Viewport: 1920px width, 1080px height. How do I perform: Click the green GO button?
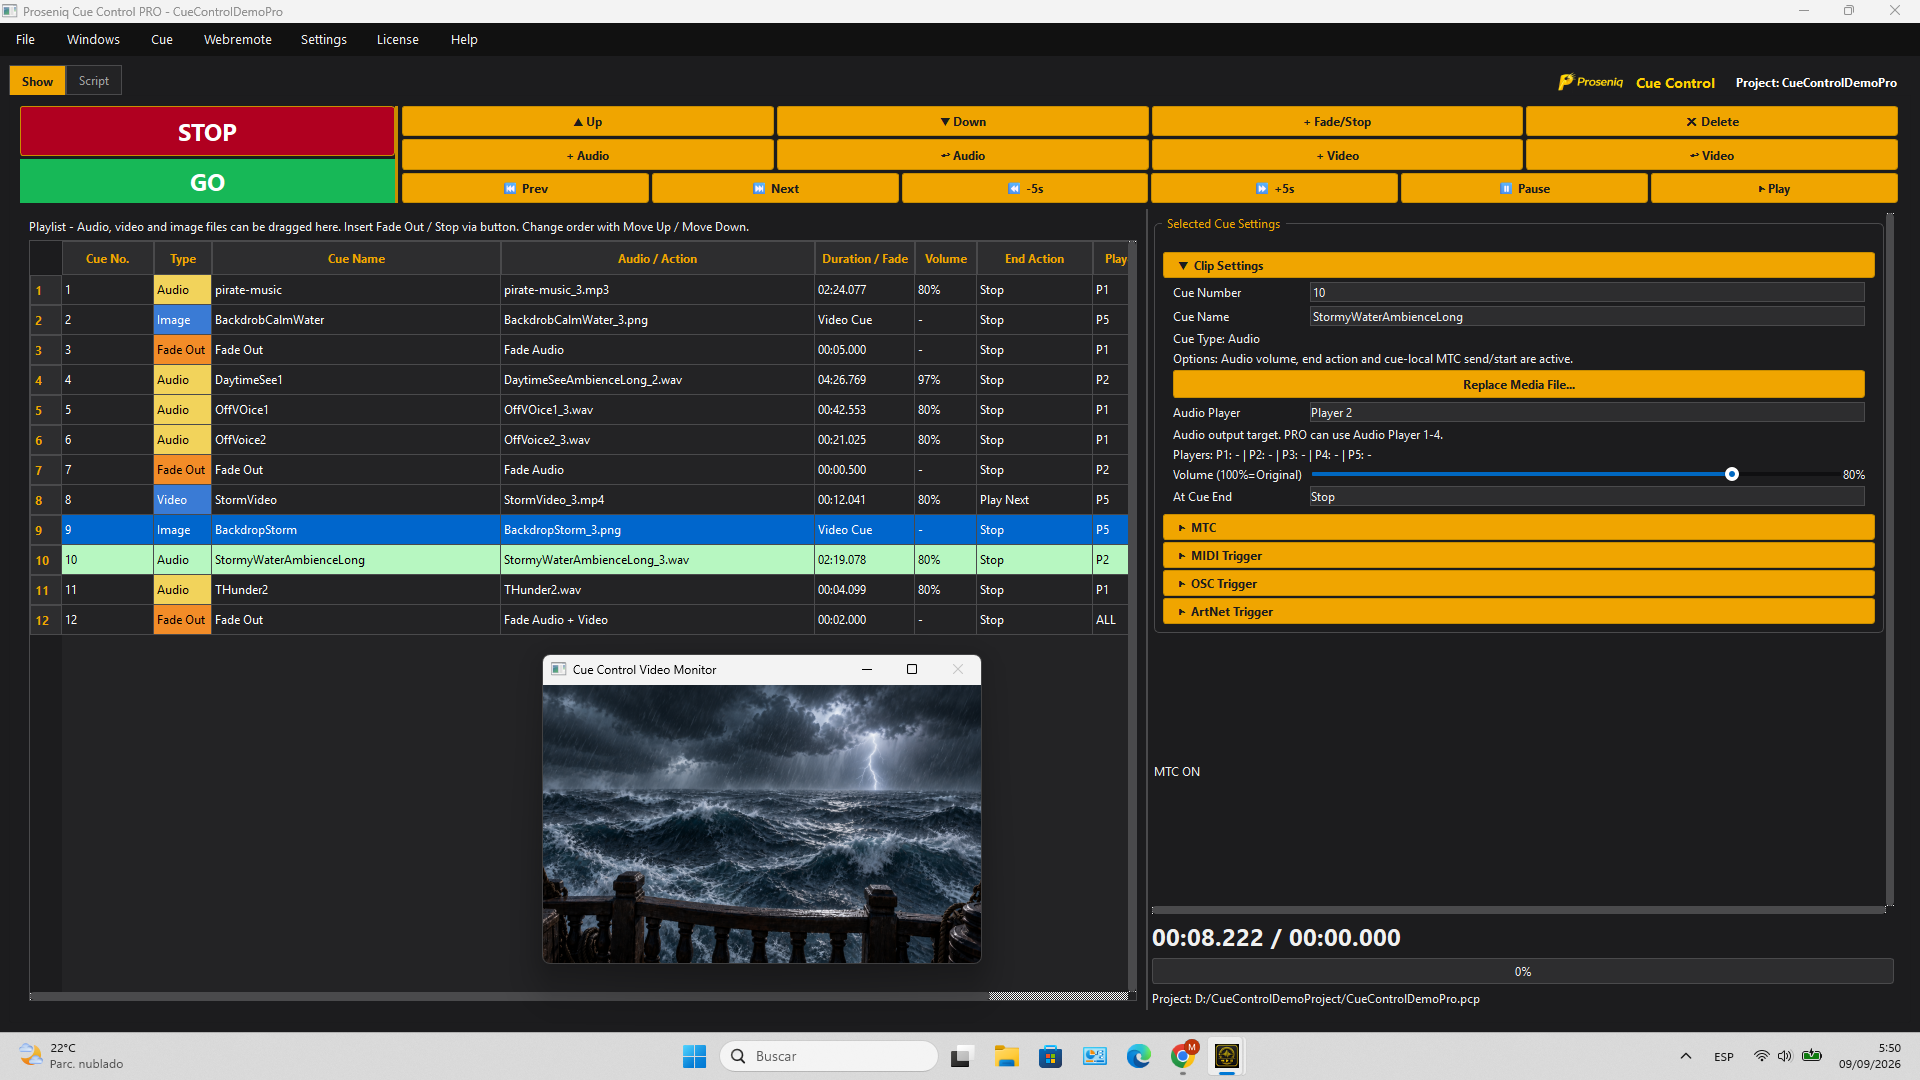pos(207,182)
